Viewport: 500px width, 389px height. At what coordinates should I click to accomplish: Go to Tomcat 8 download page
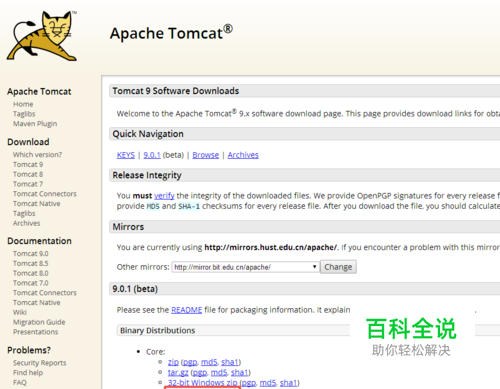click(x=28, y=174)
